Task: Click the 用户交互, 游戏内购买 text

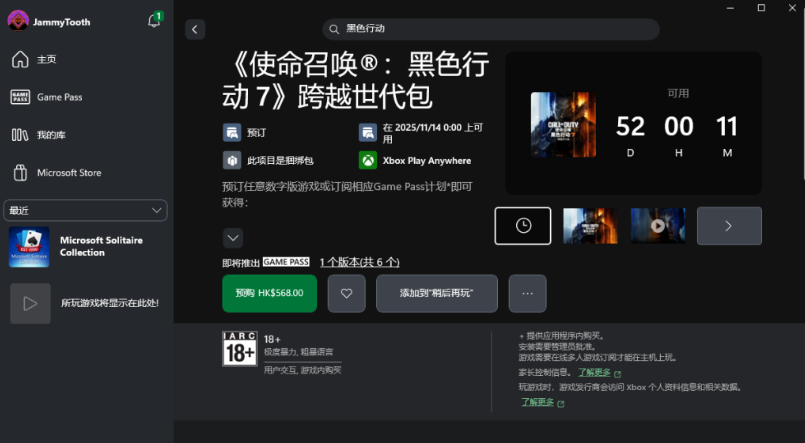Action: [x=302, y=370]
